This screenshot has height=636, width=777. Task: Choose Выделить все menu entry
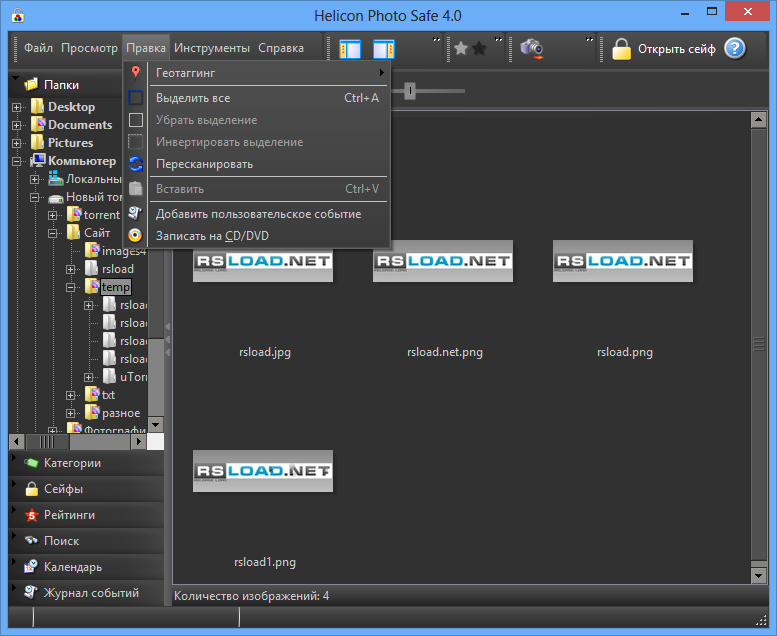269,98
